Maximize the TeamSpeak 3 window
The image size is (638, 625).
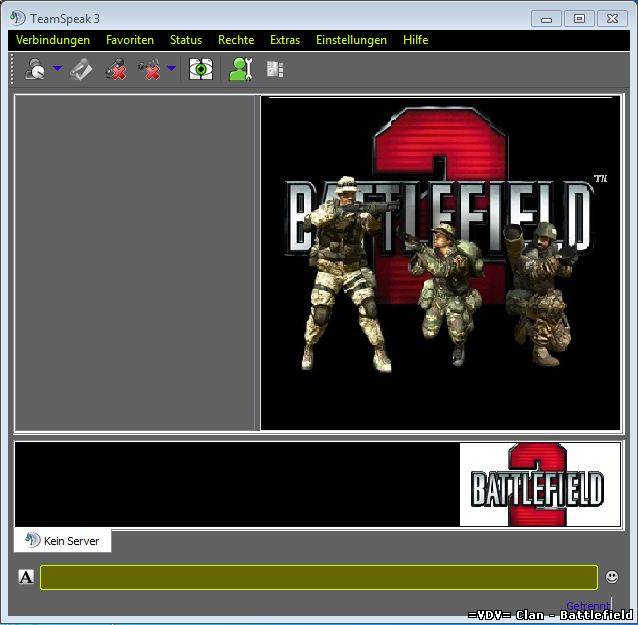pos(579,19)
